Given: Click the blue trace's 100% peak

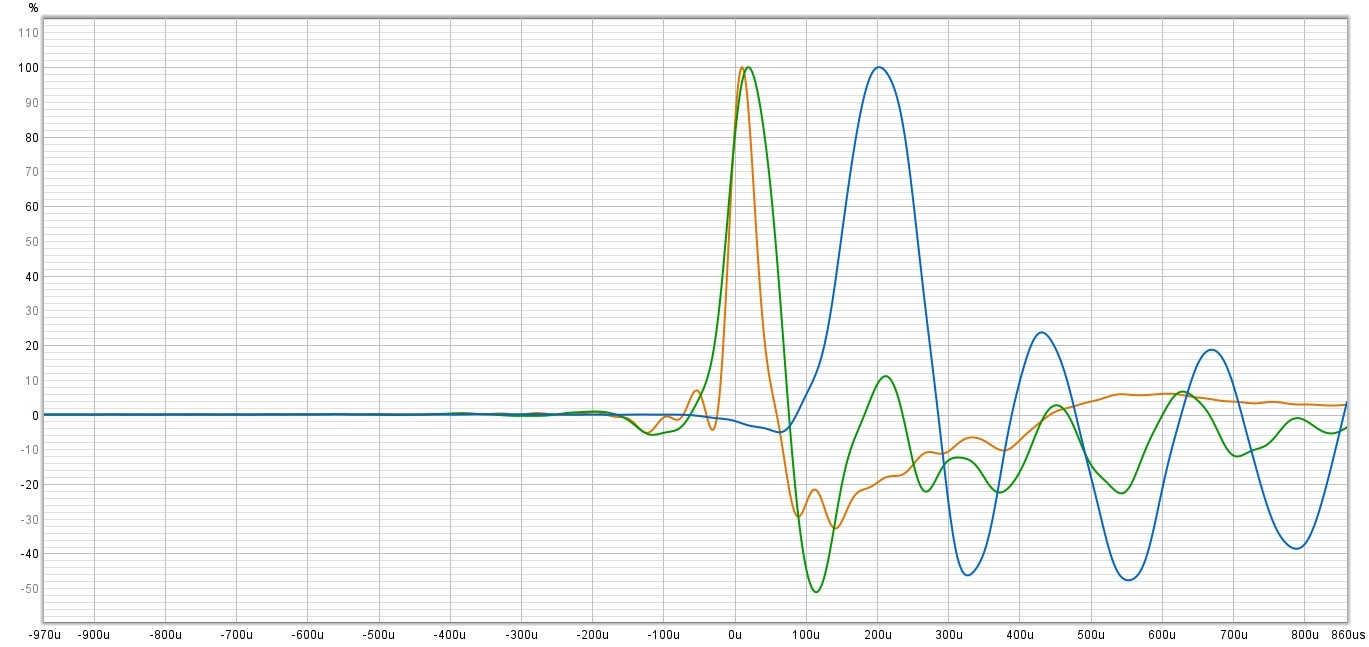Looking at the screenshot, I should tap(879, 67).
